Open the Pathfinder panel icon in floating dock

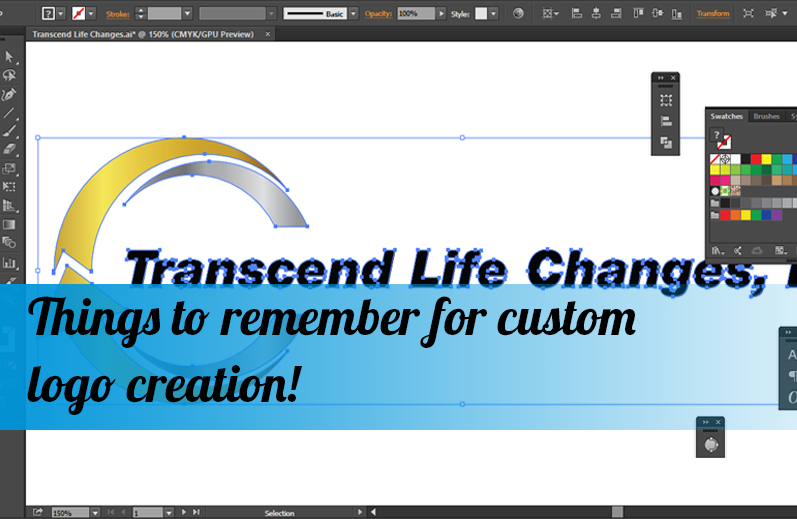click(x=666, y=142)
